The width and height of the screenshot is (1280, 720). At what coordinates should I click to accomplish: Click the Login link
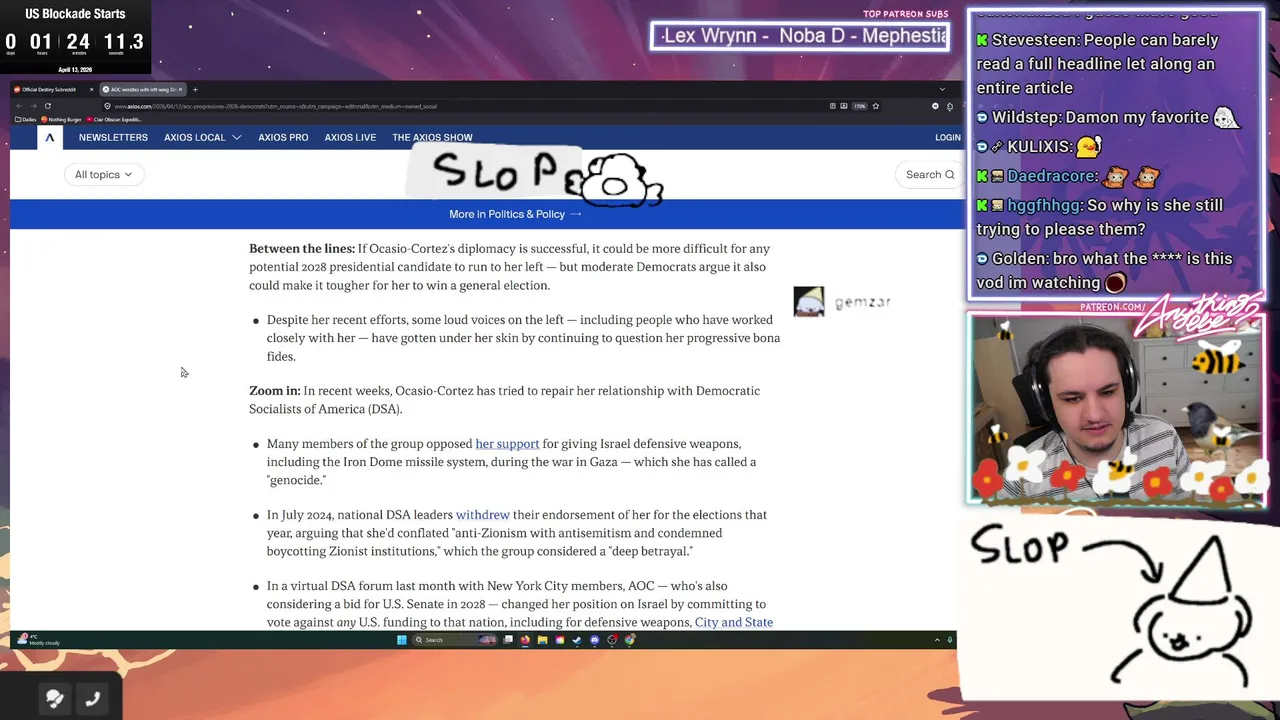[947, 137]
